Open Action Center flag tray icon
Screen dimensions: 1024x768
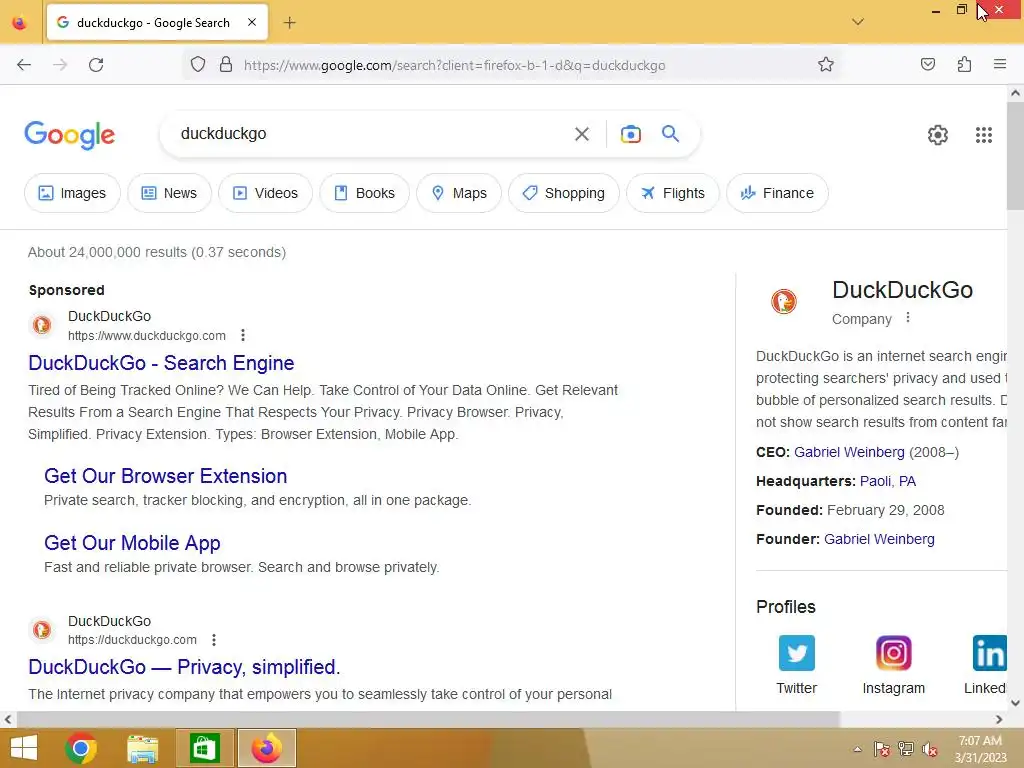tap(881, 749)
